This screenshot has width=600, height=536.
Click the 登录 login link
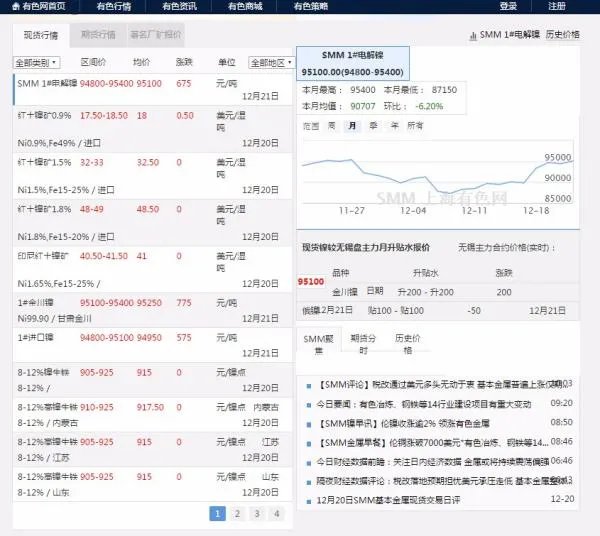508,6
